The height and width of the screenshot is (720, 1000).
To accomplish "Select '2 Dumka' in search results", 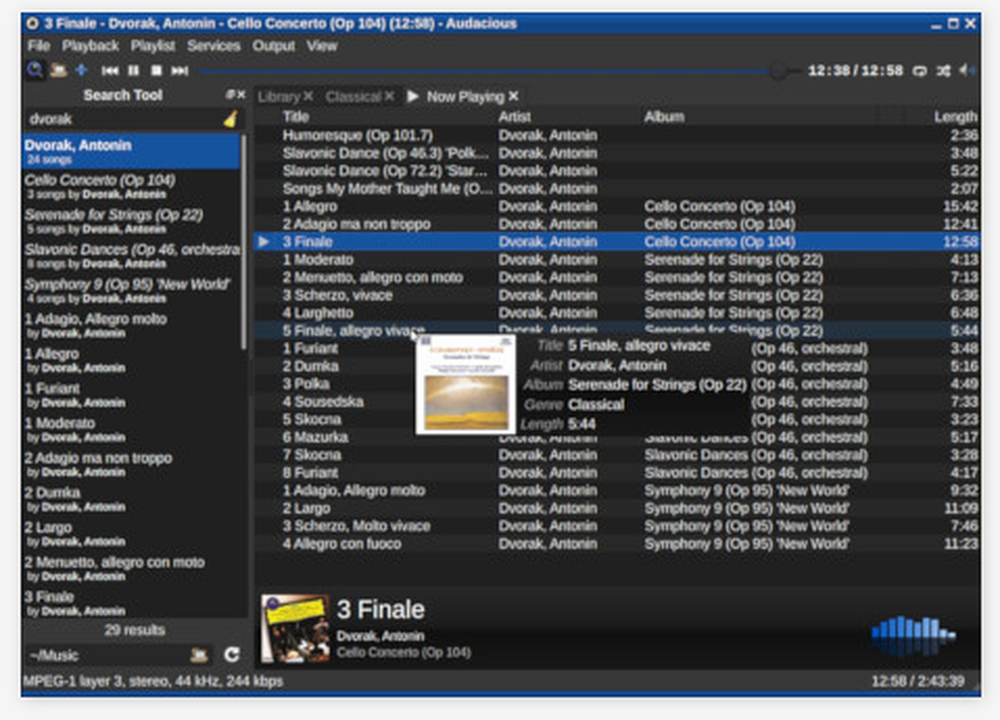I will (x=131, y=499).
